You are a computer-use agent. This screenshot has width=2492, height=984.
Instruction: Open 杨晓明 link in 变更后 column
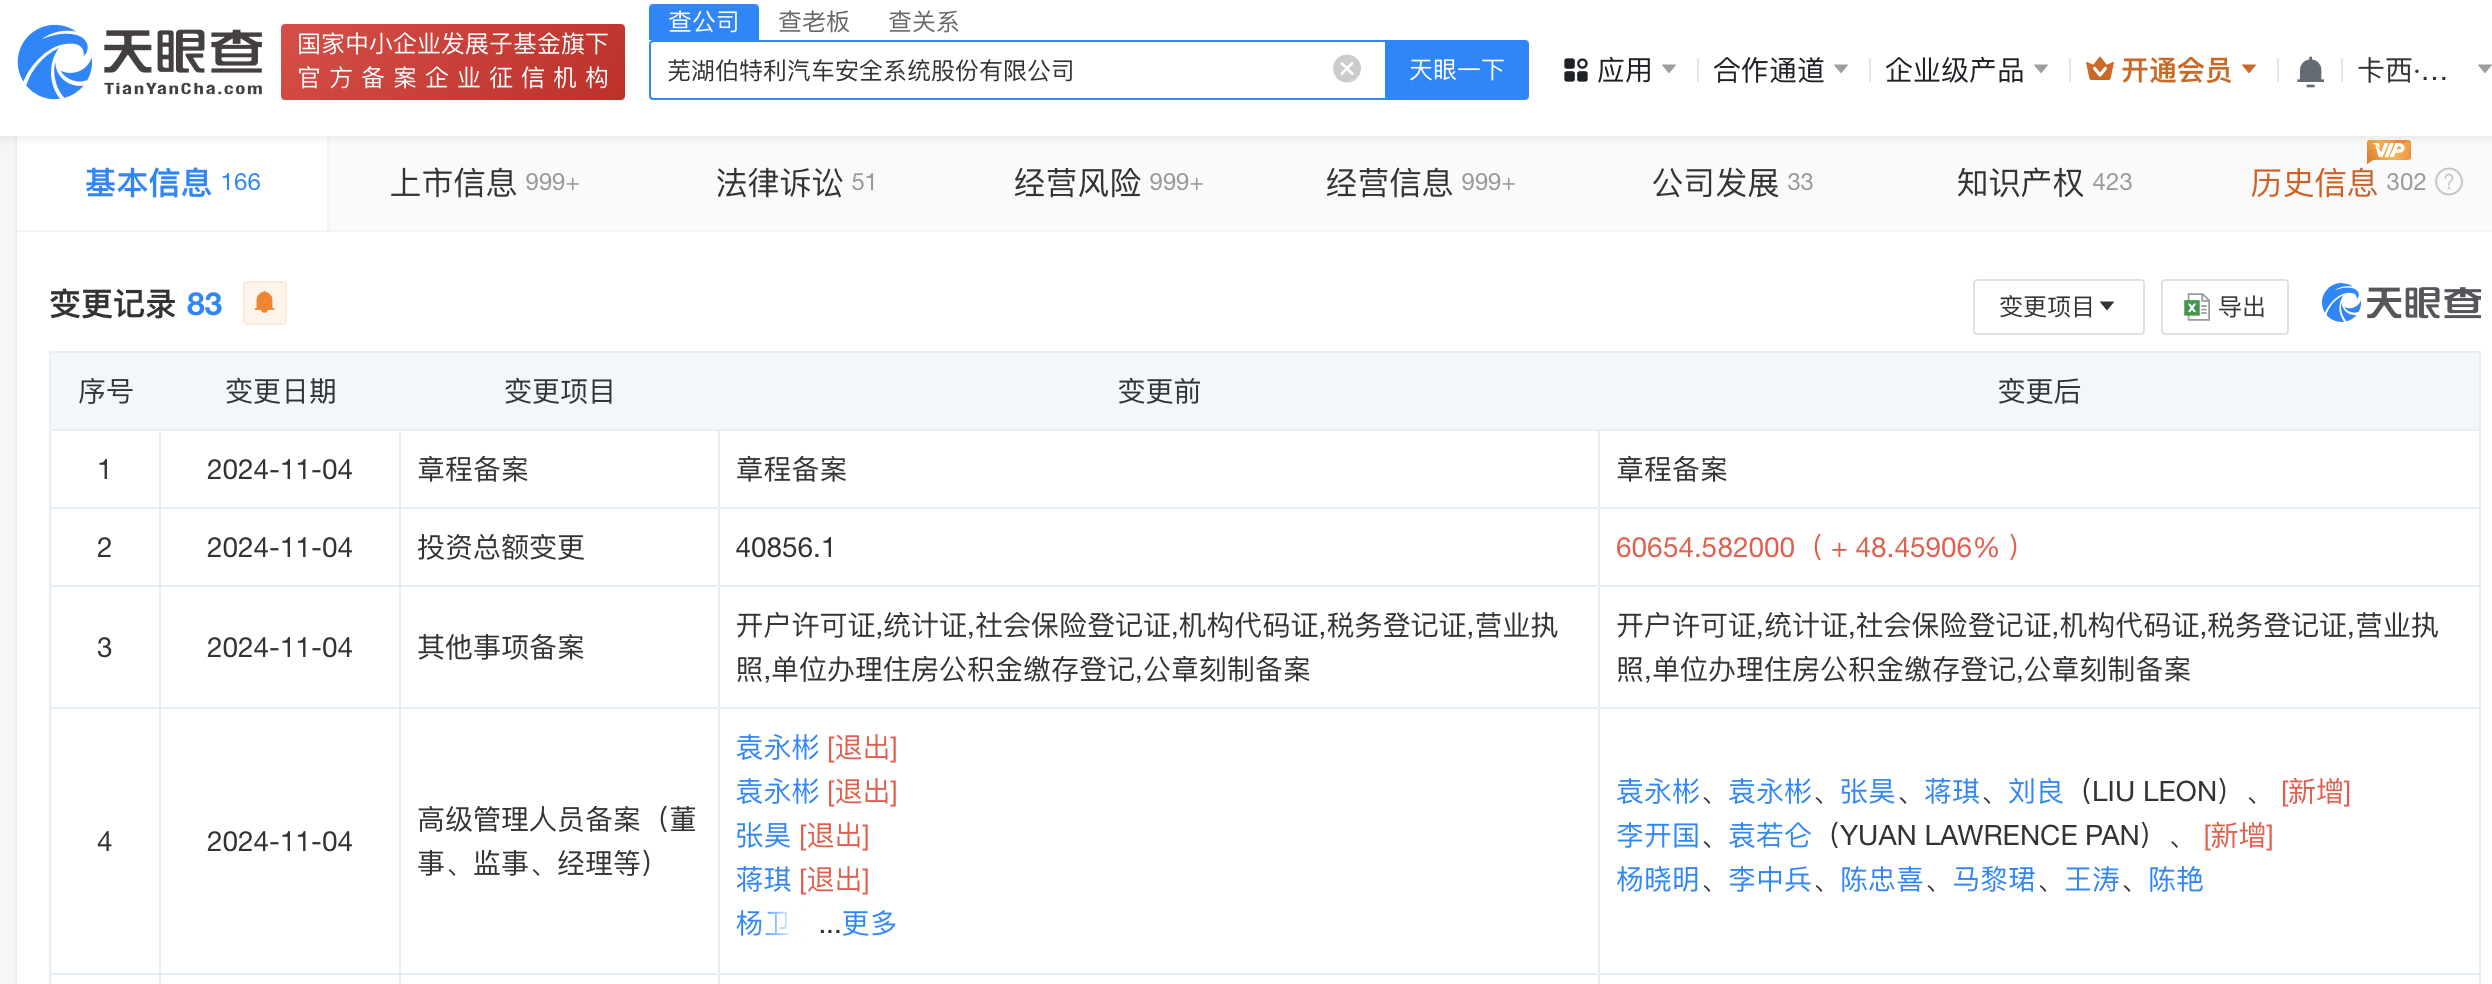pos(1658,880)
